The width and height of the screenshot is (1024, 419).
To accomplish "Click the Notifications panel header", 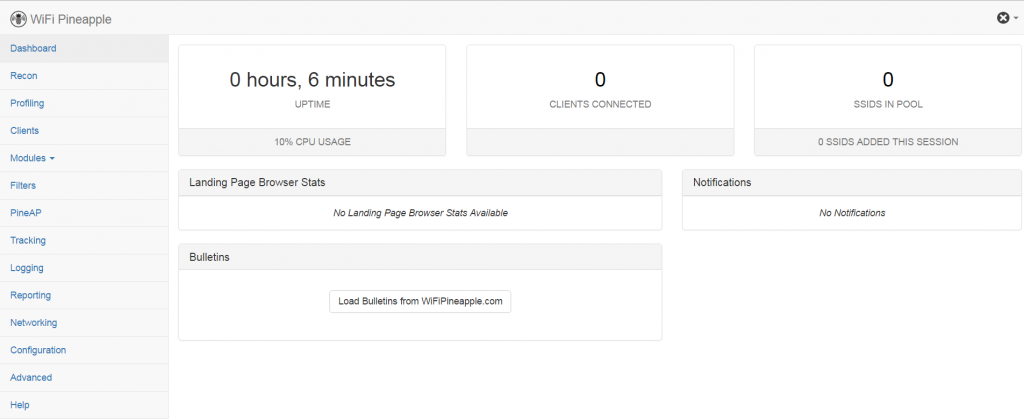I will click(852, 183).
